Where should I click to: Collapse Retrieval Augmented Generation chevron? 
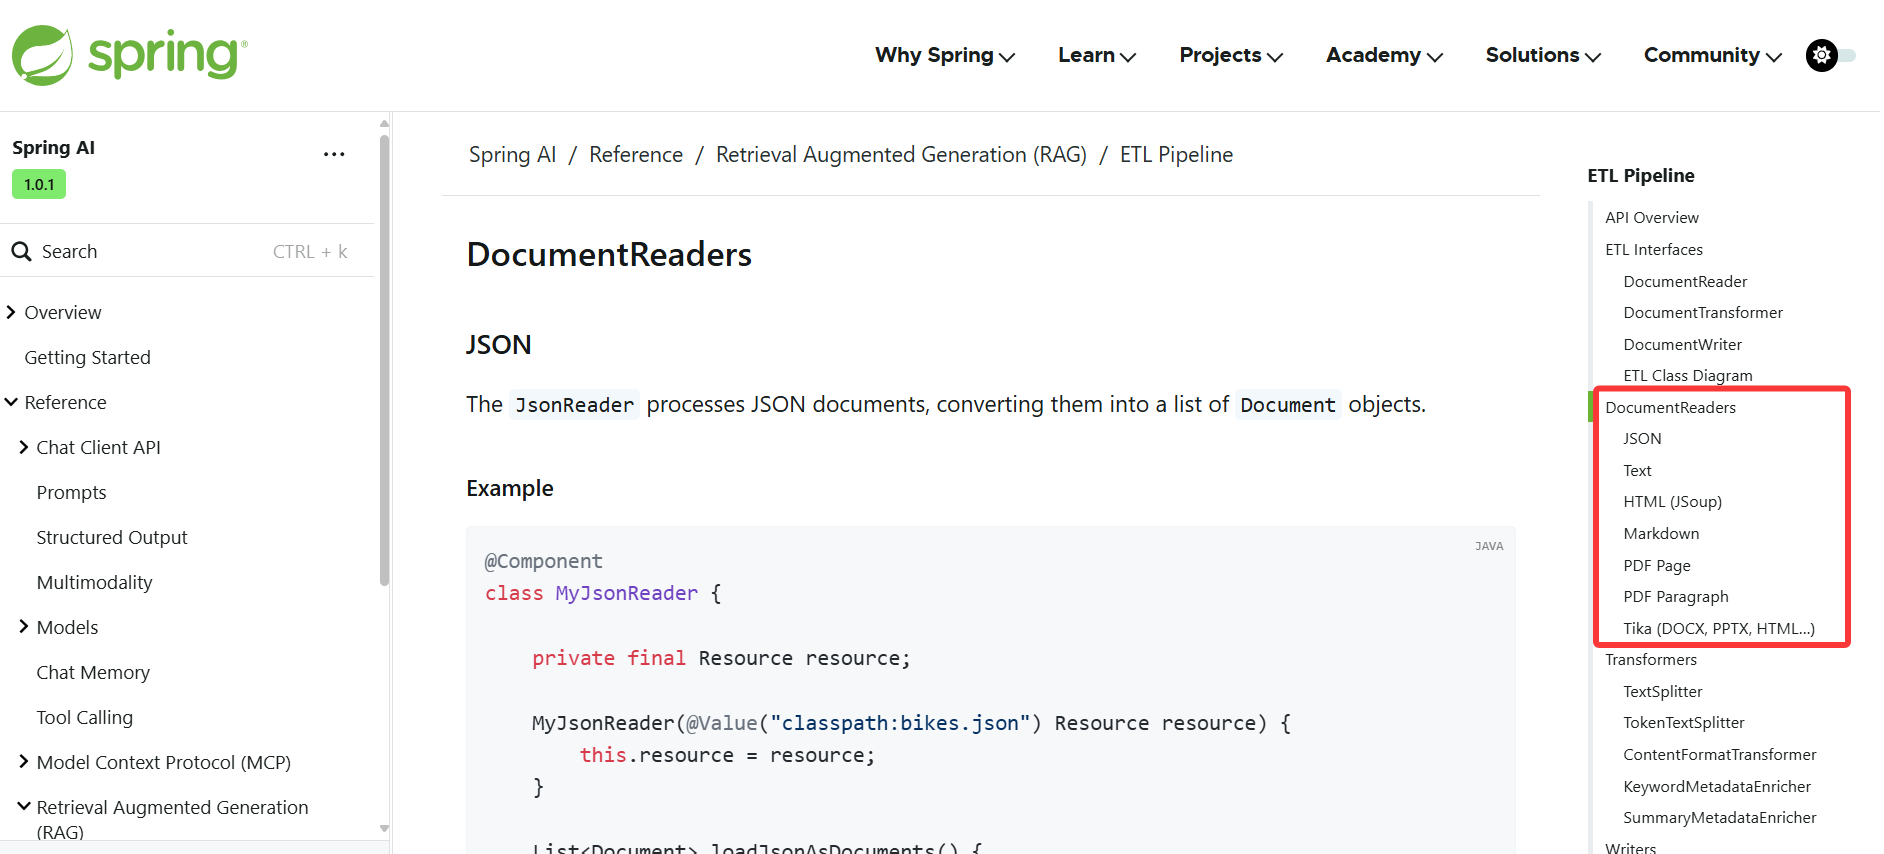23,806
